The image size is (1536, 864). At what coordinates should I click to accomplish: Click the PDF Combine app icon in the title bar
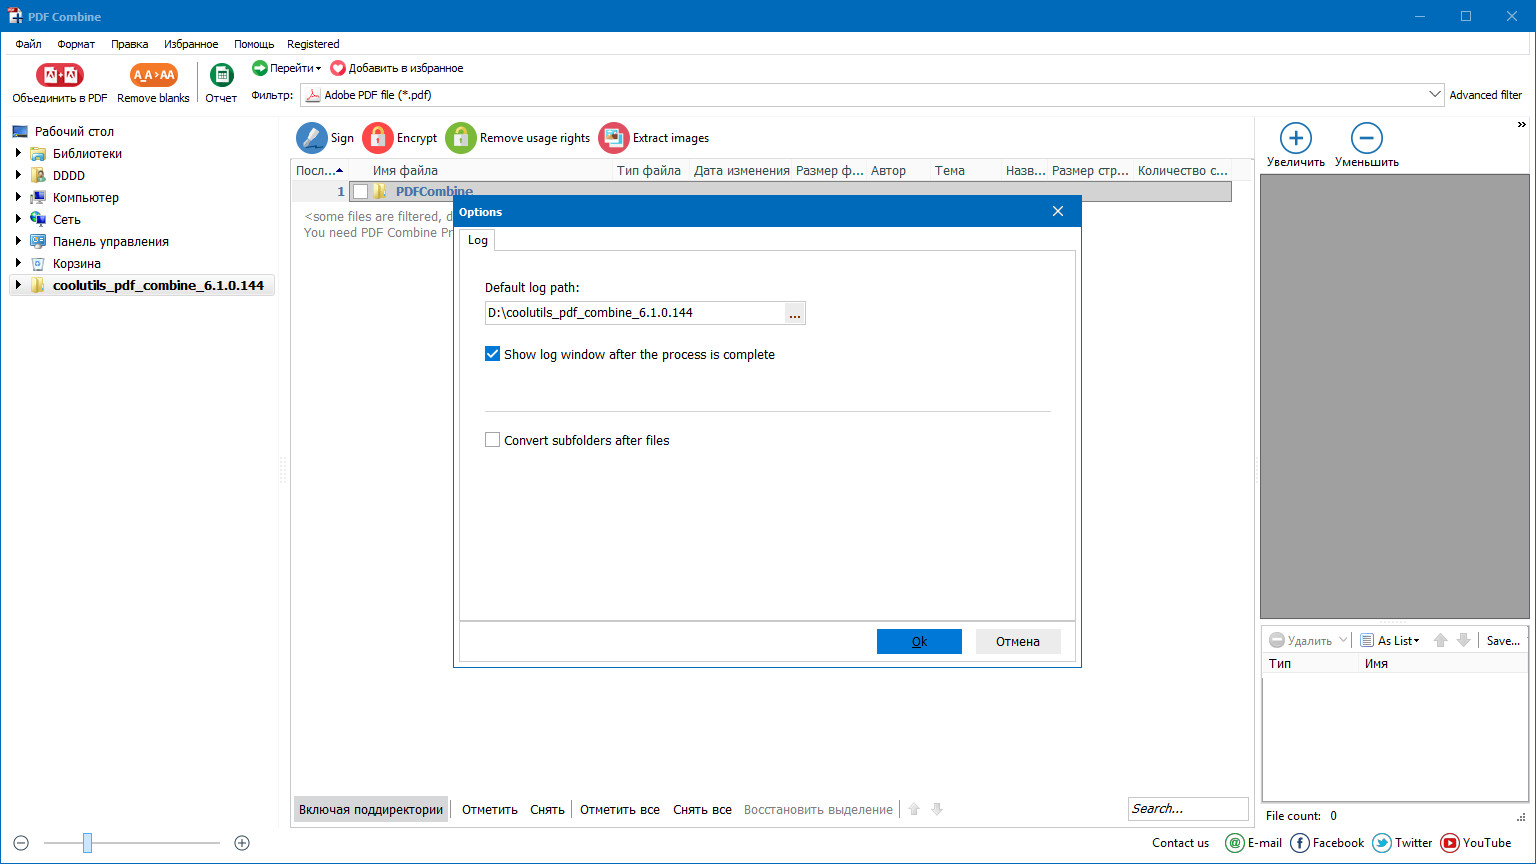(x=15, y=16)
